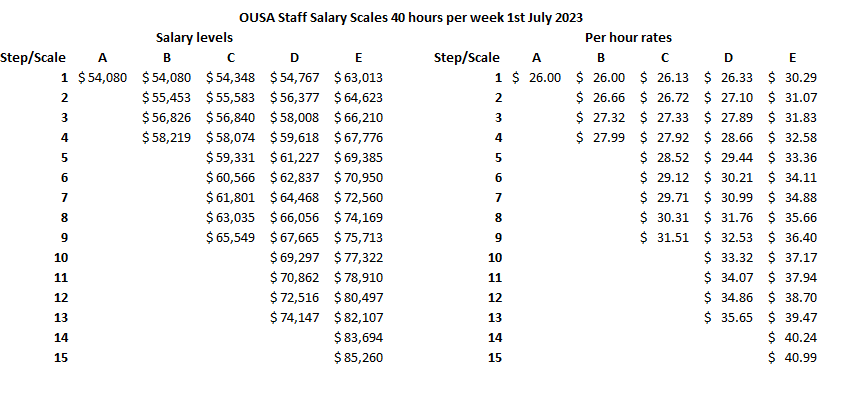Click the OUSA Staff Salary Scales title
This screenshot has width=847, height=398.
tap(411, 17)
